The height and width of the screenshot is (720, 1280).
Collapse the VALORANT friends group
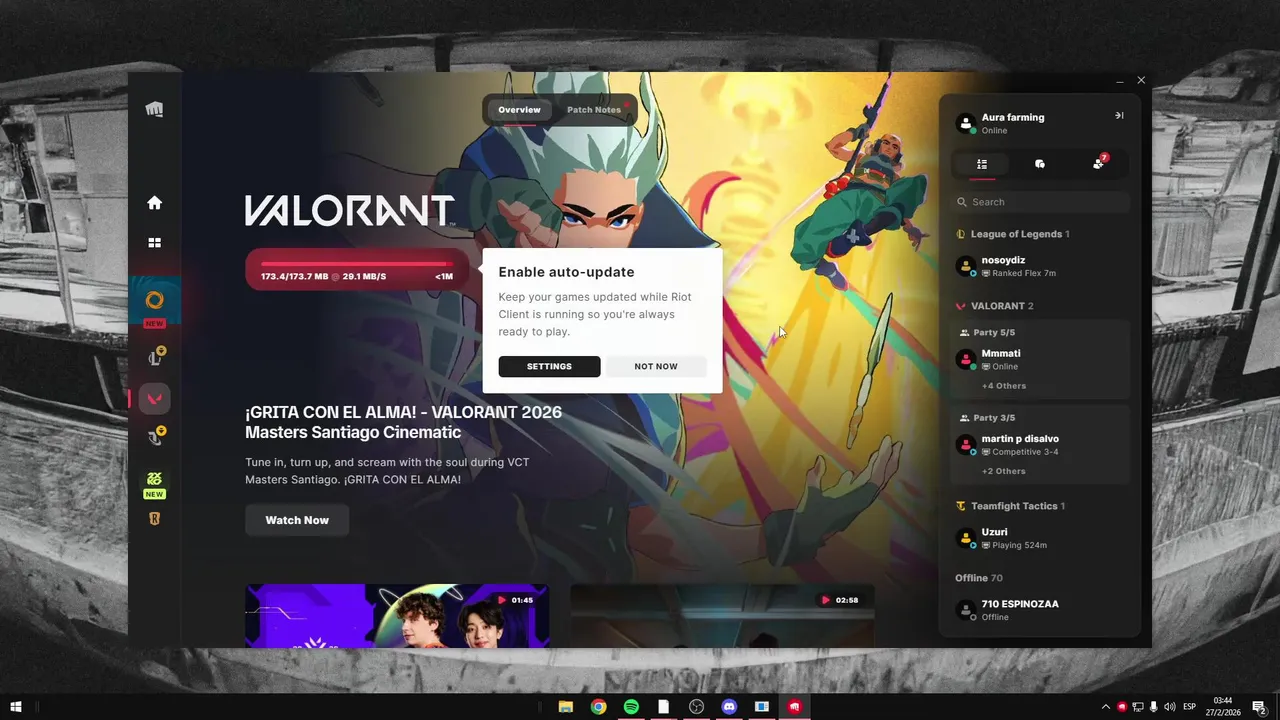(995, 306)
